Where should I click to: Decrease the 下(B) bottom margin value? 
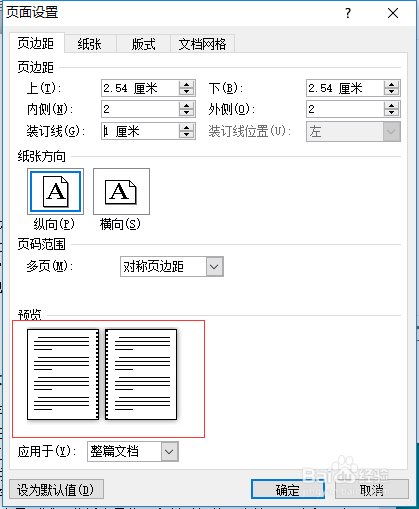392,92
